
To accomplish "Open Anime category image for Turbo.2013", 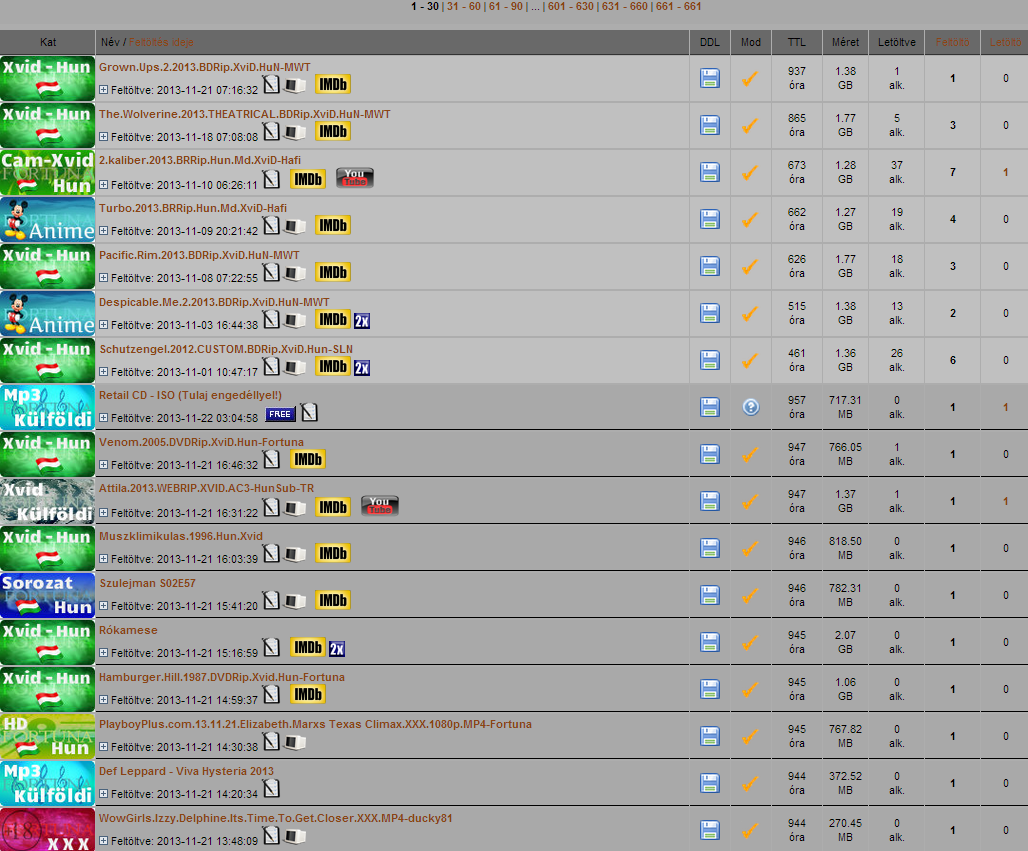I will pos(48,220).
